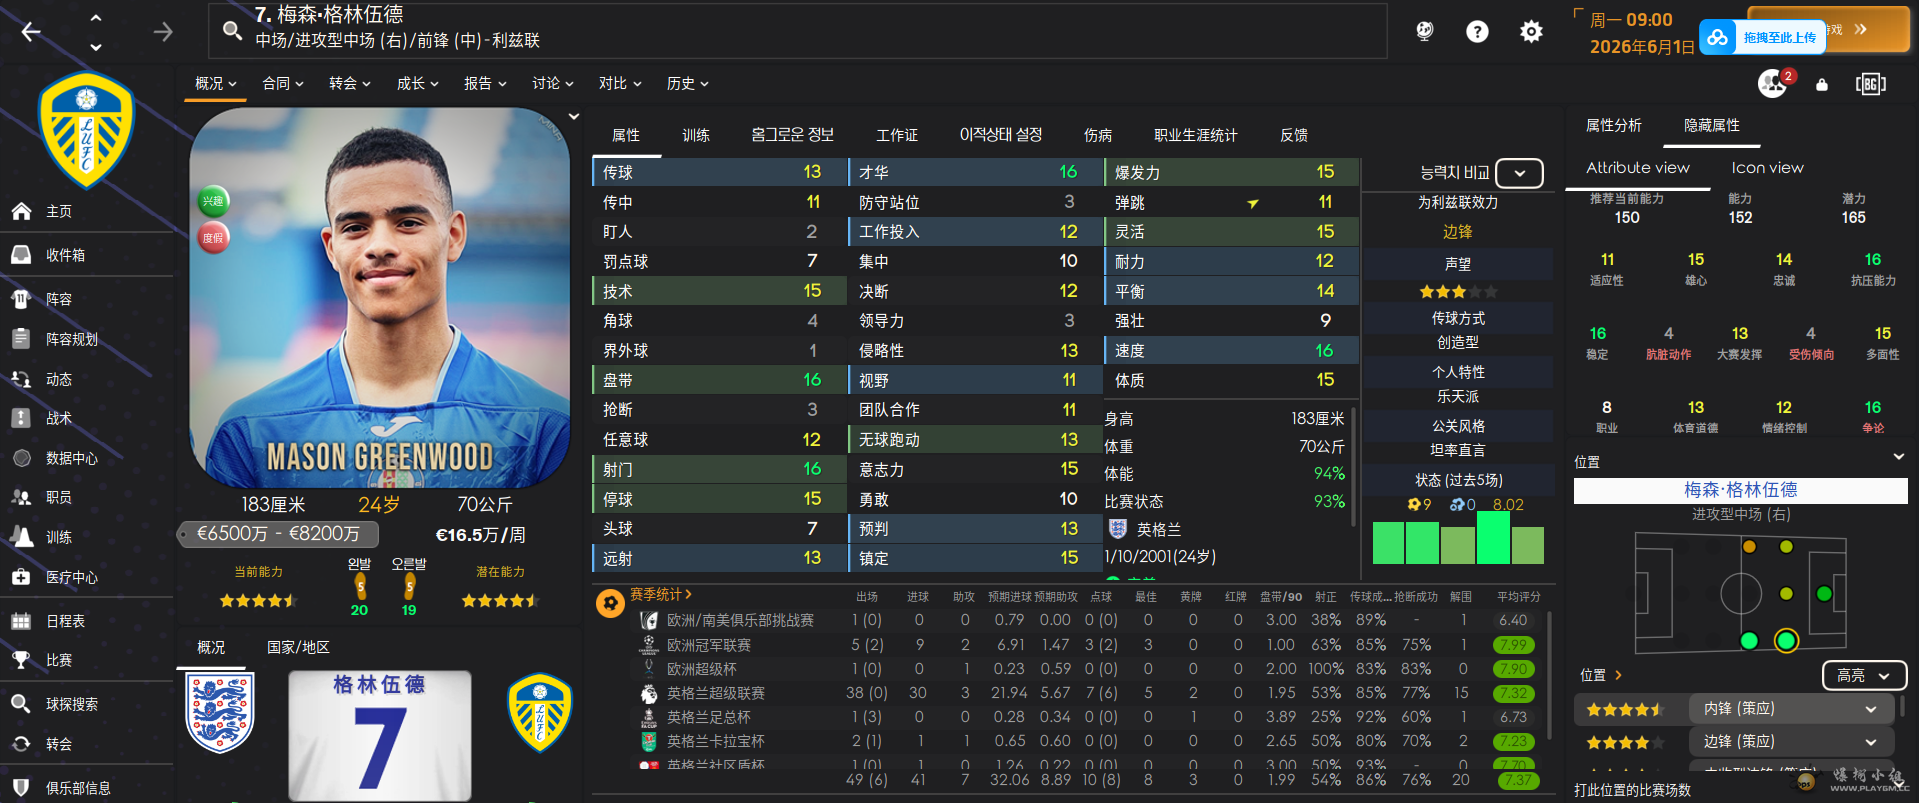1919x803 pixels.
Task: Open the world globe icon
Action: [x=1425, y=31]
